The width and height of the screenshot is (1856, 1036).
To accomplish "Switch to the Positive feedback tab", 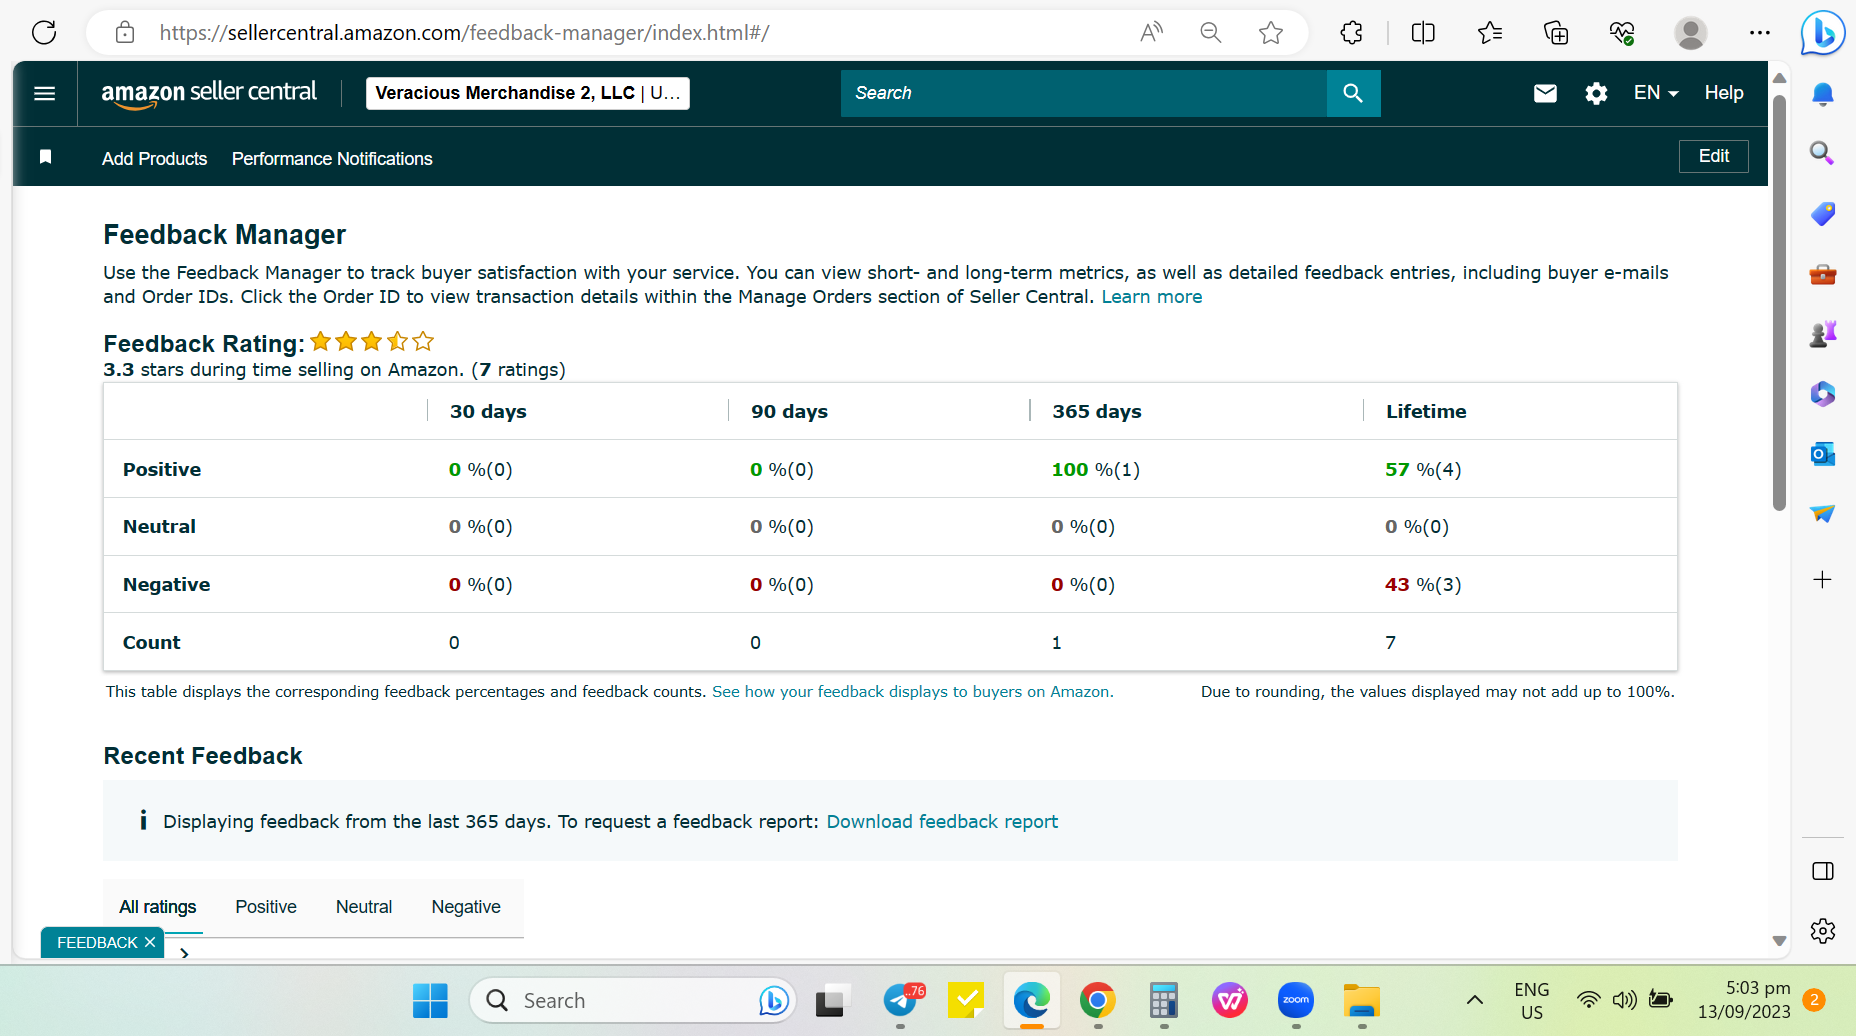I will [x=266, y=907].
